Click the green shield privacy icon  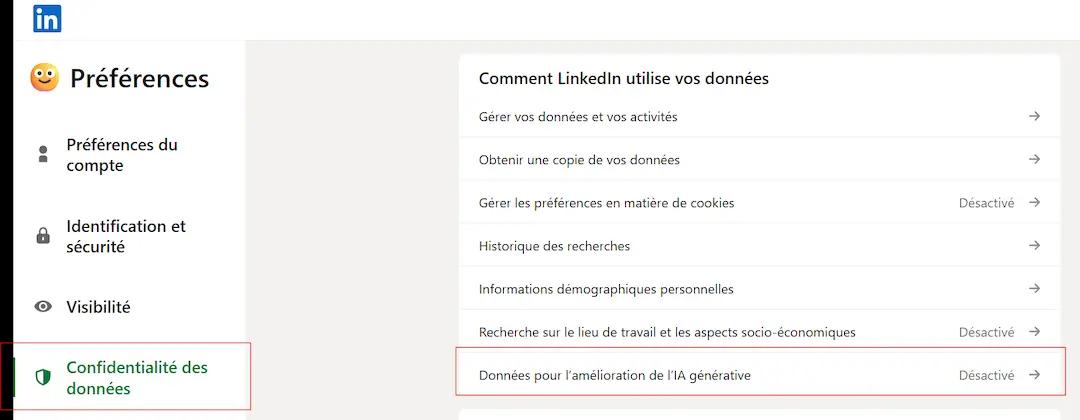[43, 377]
